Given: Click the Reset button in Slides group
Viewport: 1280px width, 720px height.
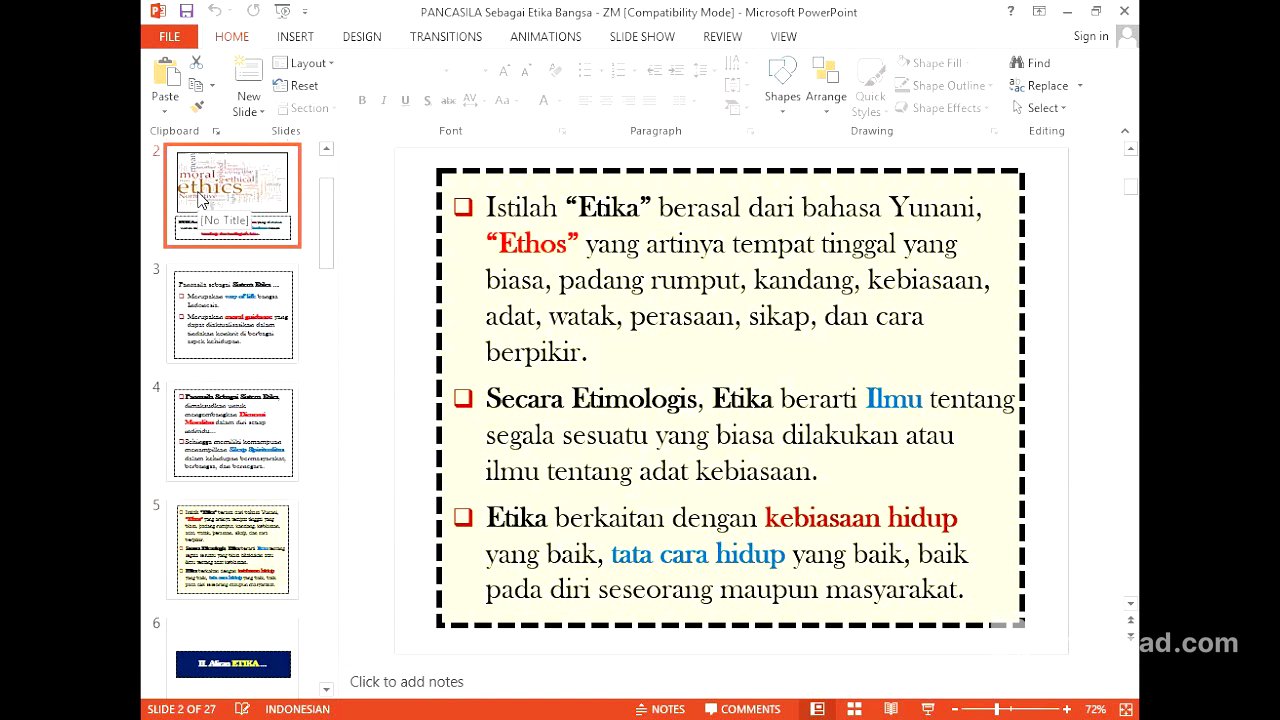Looking at the screenshot, I should coord(296,85).
